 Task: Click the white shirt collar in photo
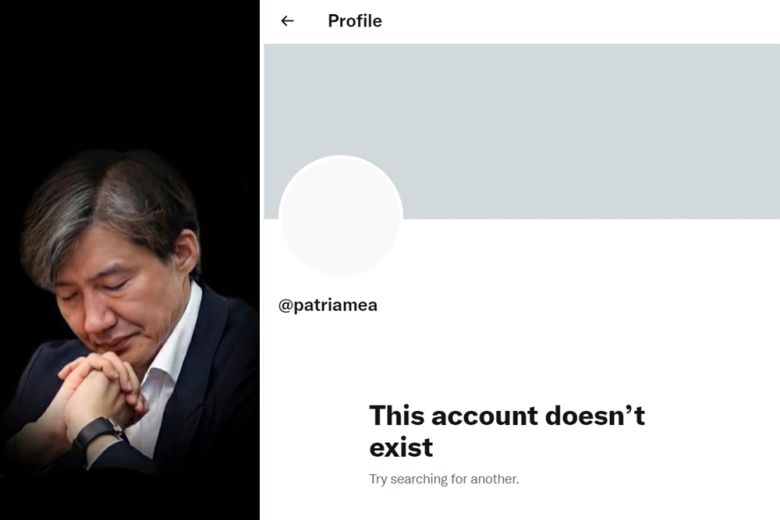[x=180, y=340]
